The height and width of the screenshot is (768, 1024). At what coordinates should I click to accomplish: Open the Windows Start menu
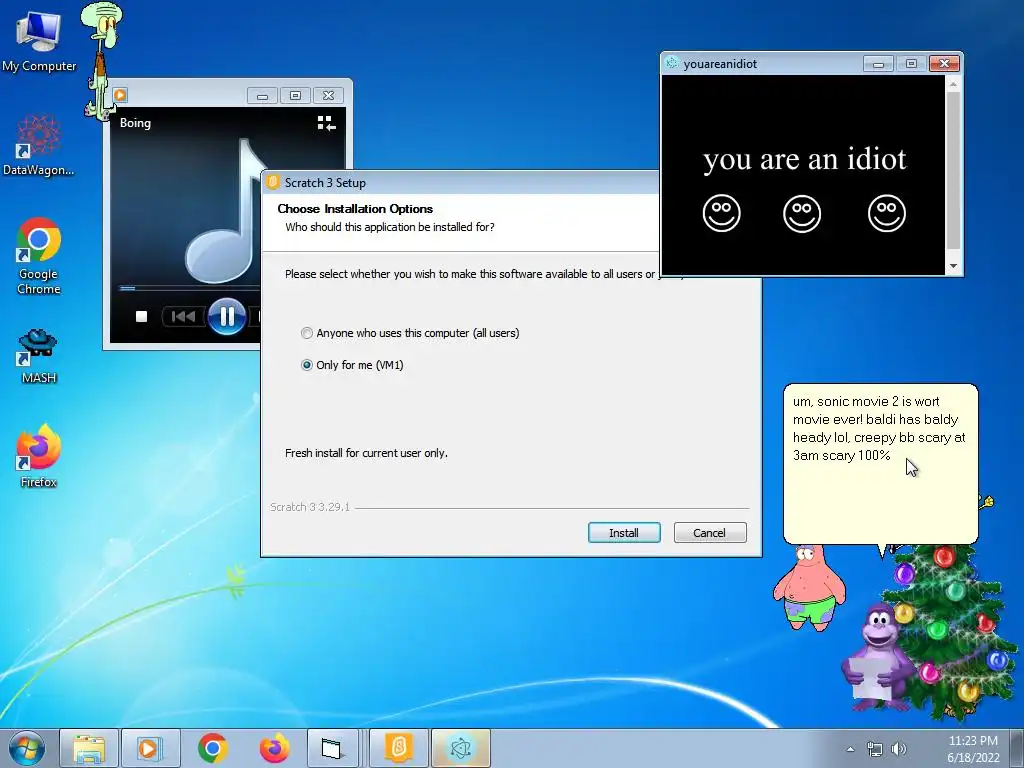27,748
